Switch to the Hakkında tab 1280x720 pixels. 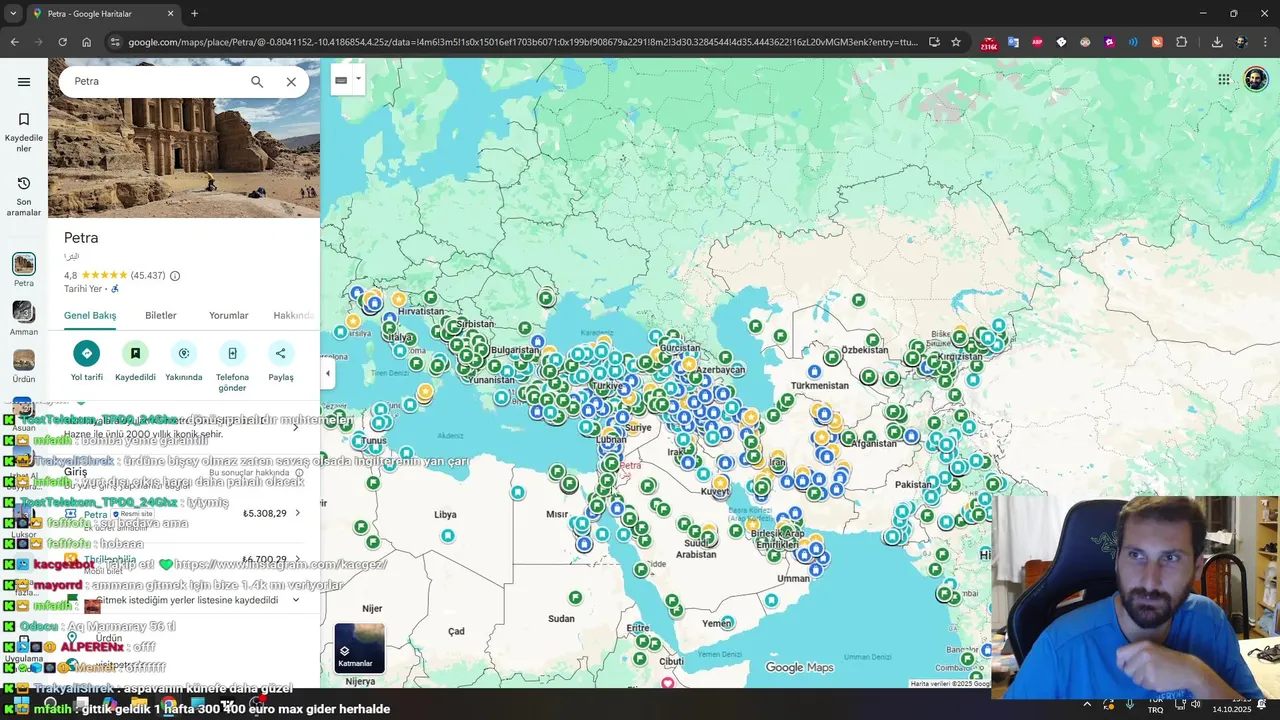(294, 316)
